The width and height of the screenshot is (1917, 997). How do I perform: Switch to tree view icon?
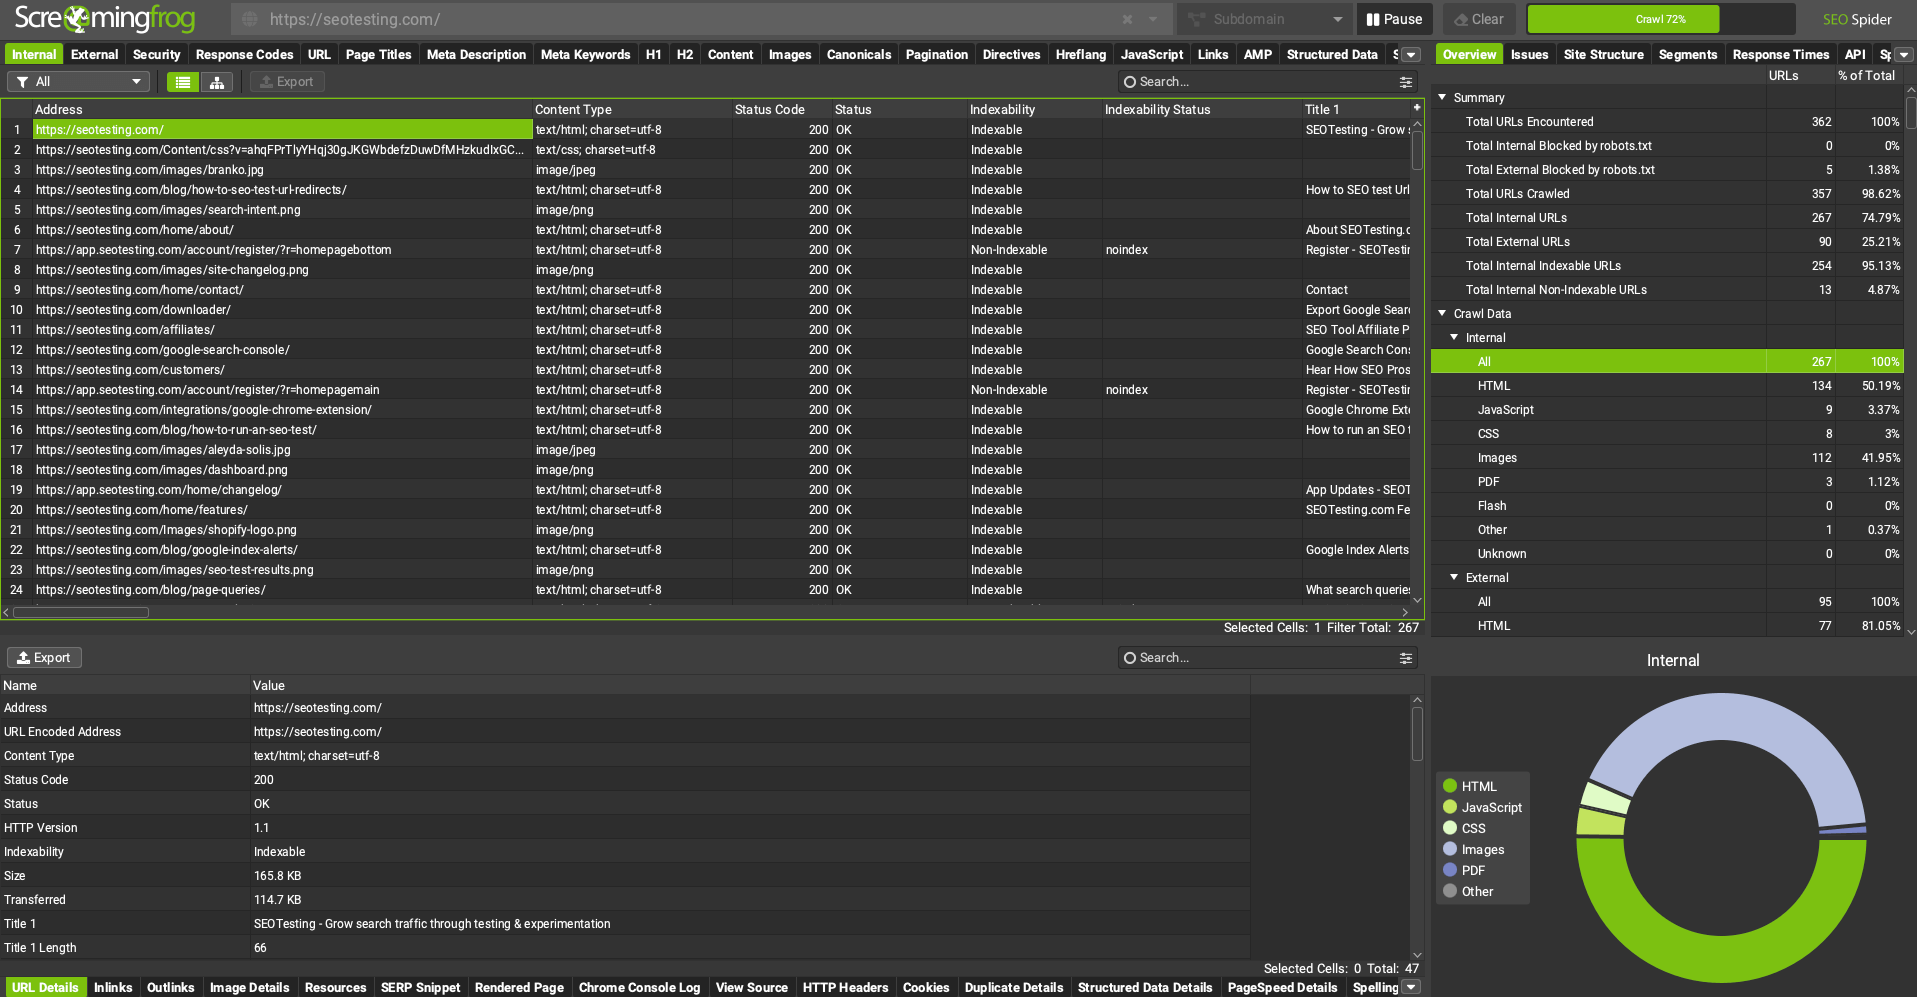217,82
